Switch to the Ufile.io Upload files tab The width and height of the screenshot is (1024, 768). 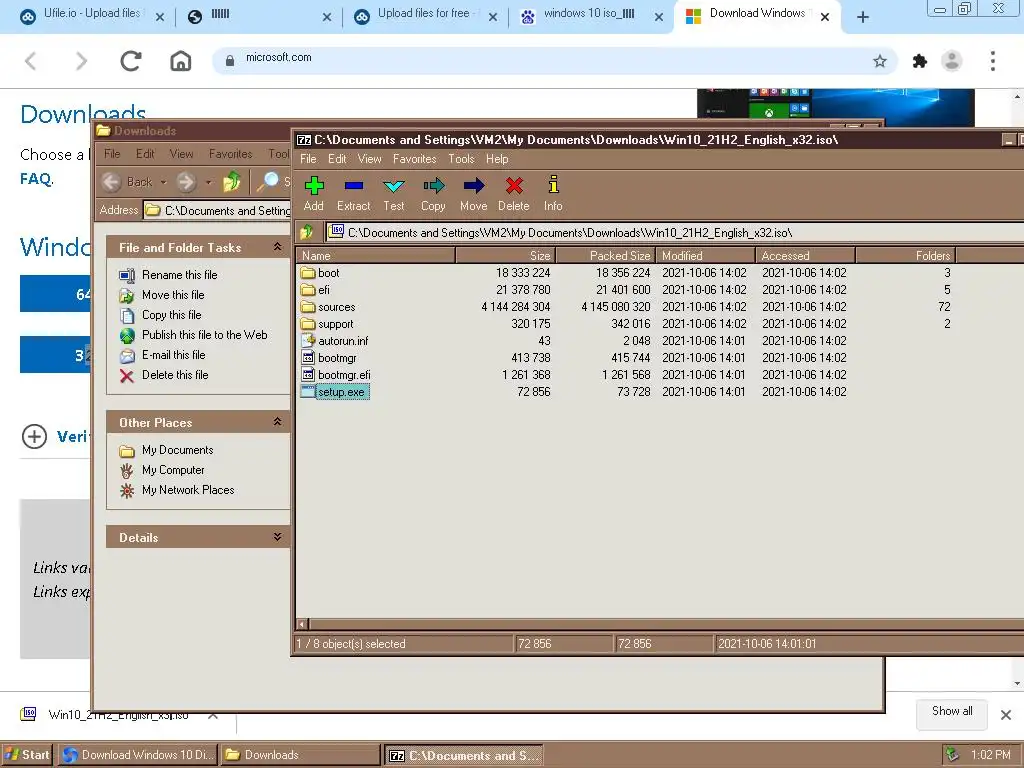[91, 16]
